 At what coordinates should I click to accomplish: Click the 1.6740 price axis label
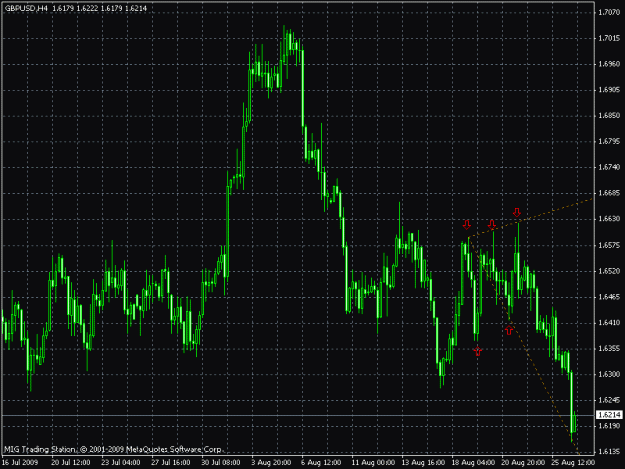point(609,167)
